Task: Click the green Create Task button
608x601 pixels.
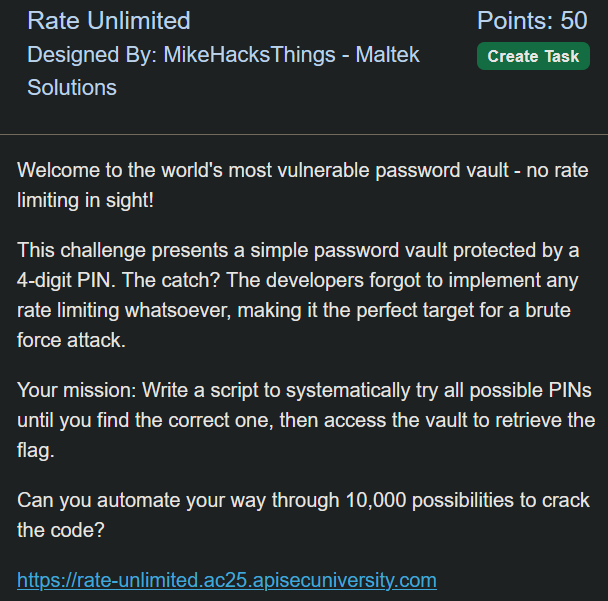Action: coord(533,56)
